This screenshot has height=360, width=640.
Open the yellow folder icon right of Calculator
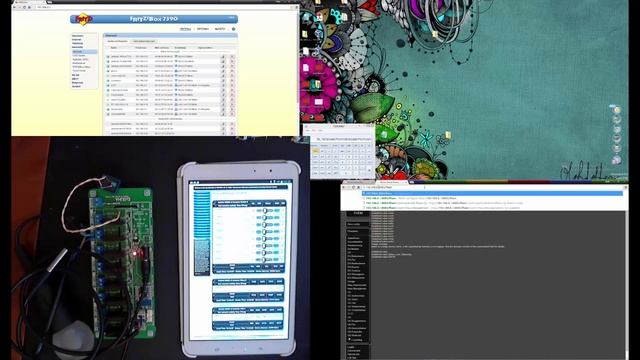point(448,135)
